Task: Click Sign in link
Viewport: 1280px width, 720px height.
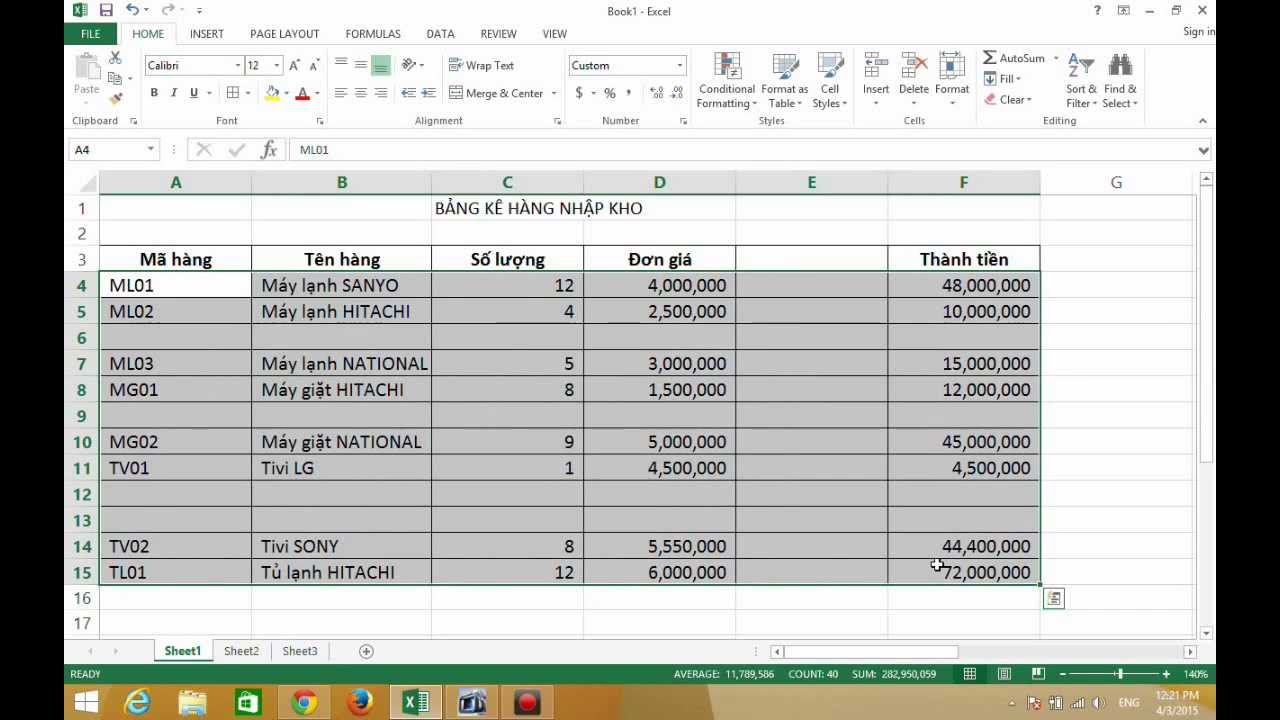Action: click(x=1199, y=32)
